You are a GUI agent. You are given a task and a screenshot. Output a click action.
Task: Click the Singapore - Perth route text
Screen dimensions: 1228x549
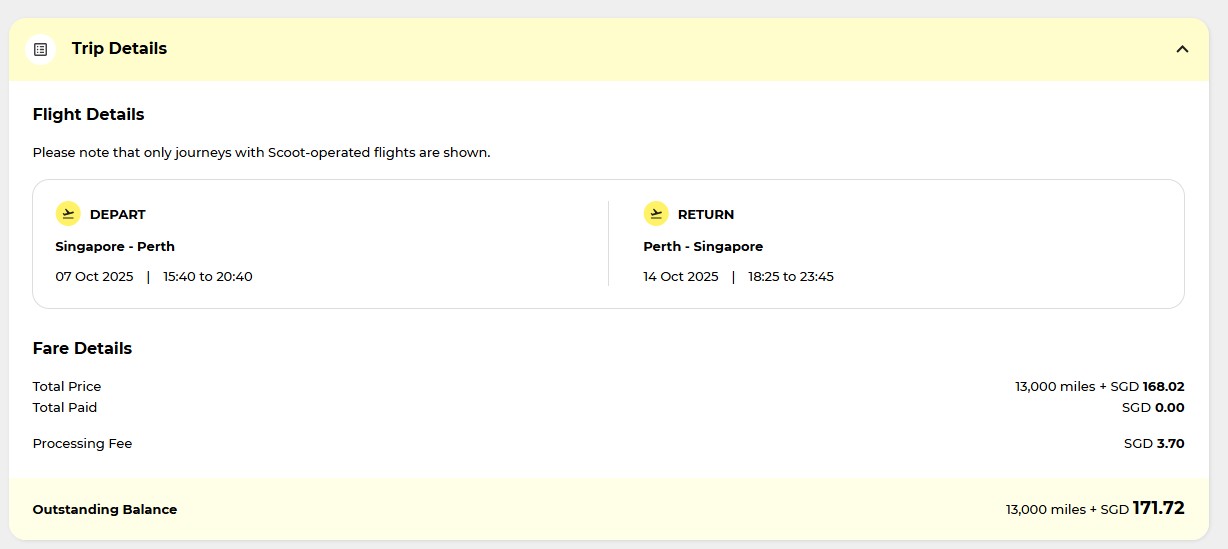(115, 247)
